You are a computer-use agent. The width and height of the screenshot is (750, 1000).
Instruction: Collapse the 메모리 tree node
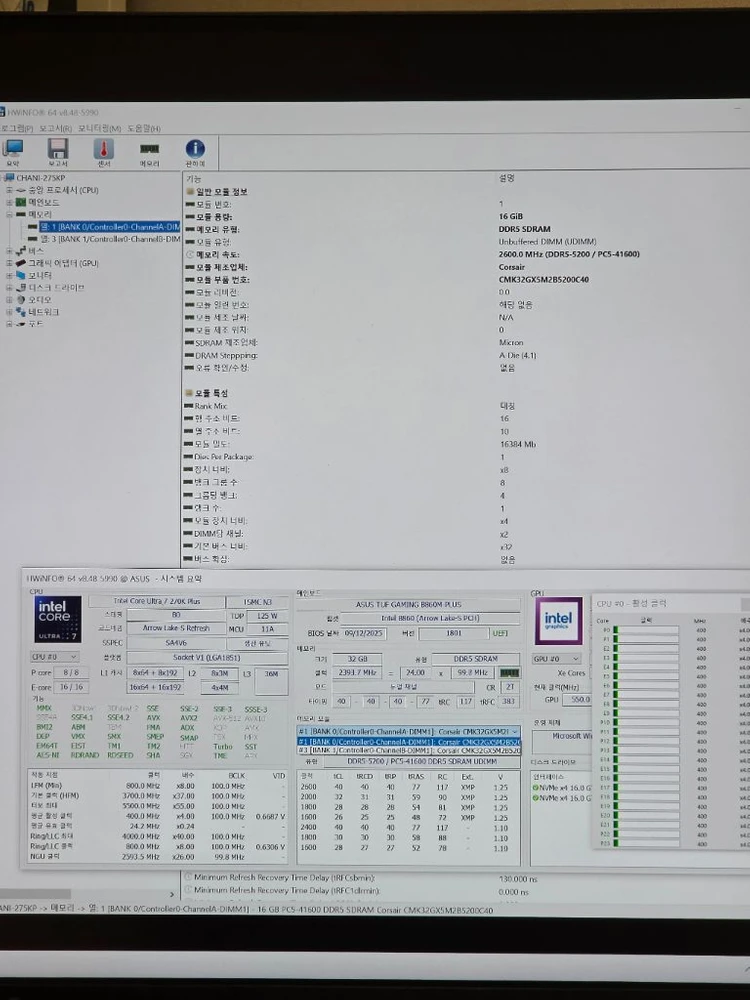10,214
